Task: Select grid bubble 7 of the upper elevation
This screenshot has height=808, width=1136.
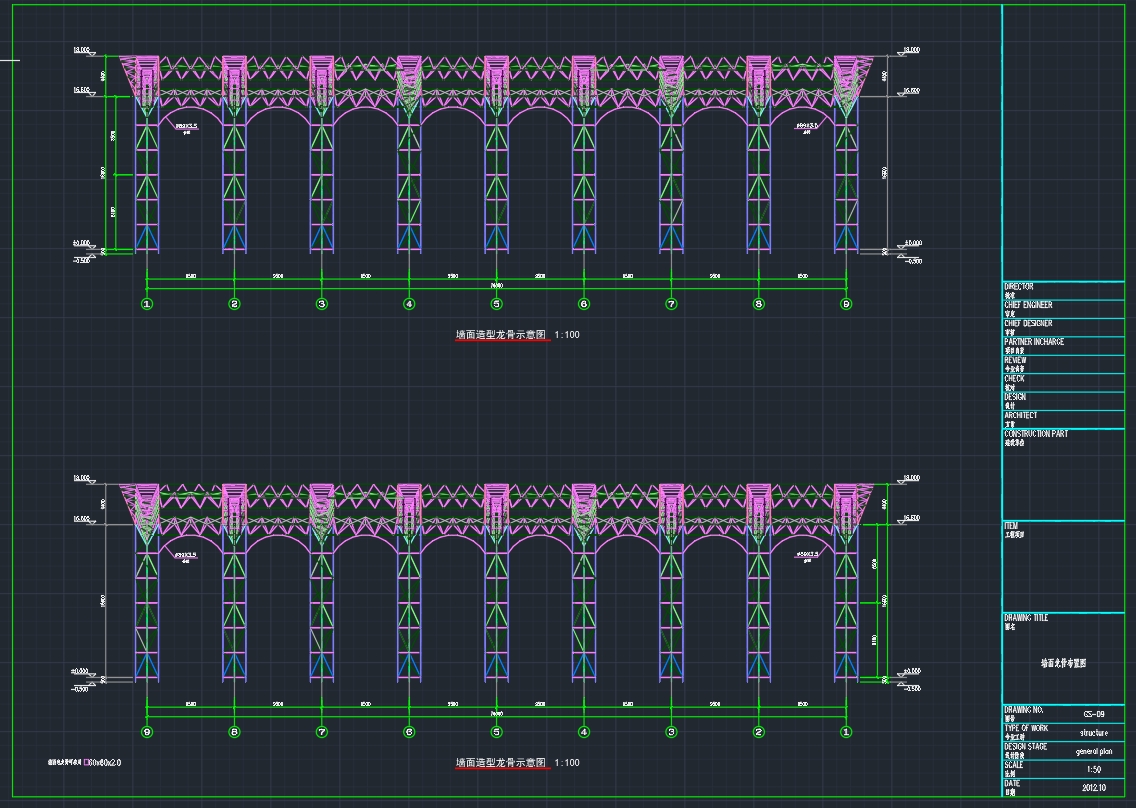Action: 672,304
